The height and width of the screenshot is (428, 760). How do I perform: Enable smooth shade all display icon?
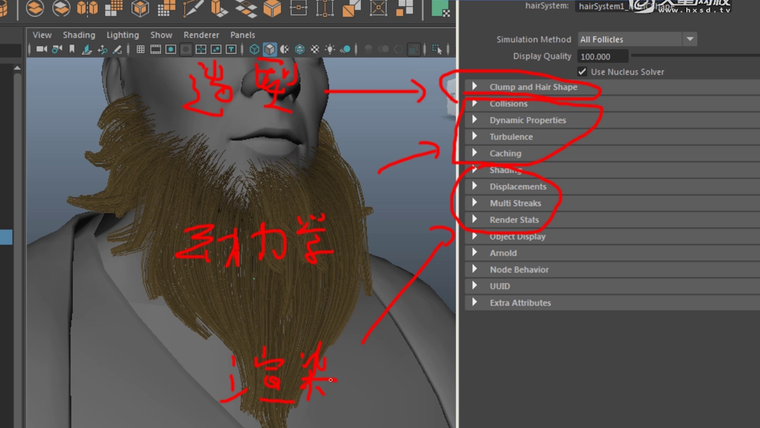tap(271, 49)
